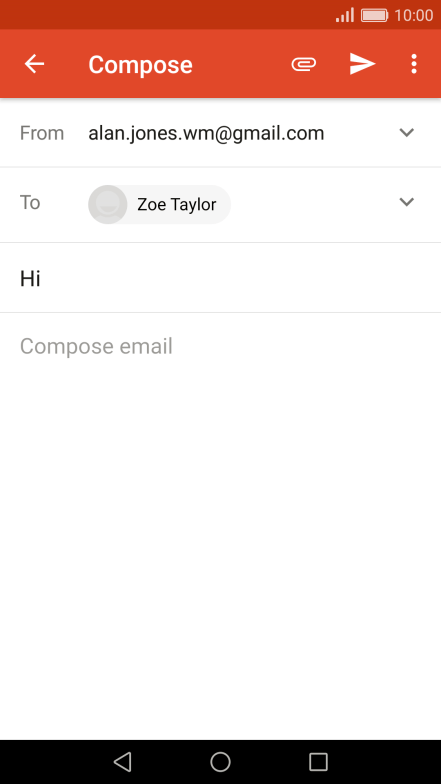Click the subject field containing Hi
441x784 pixels.
click(220, 278)
